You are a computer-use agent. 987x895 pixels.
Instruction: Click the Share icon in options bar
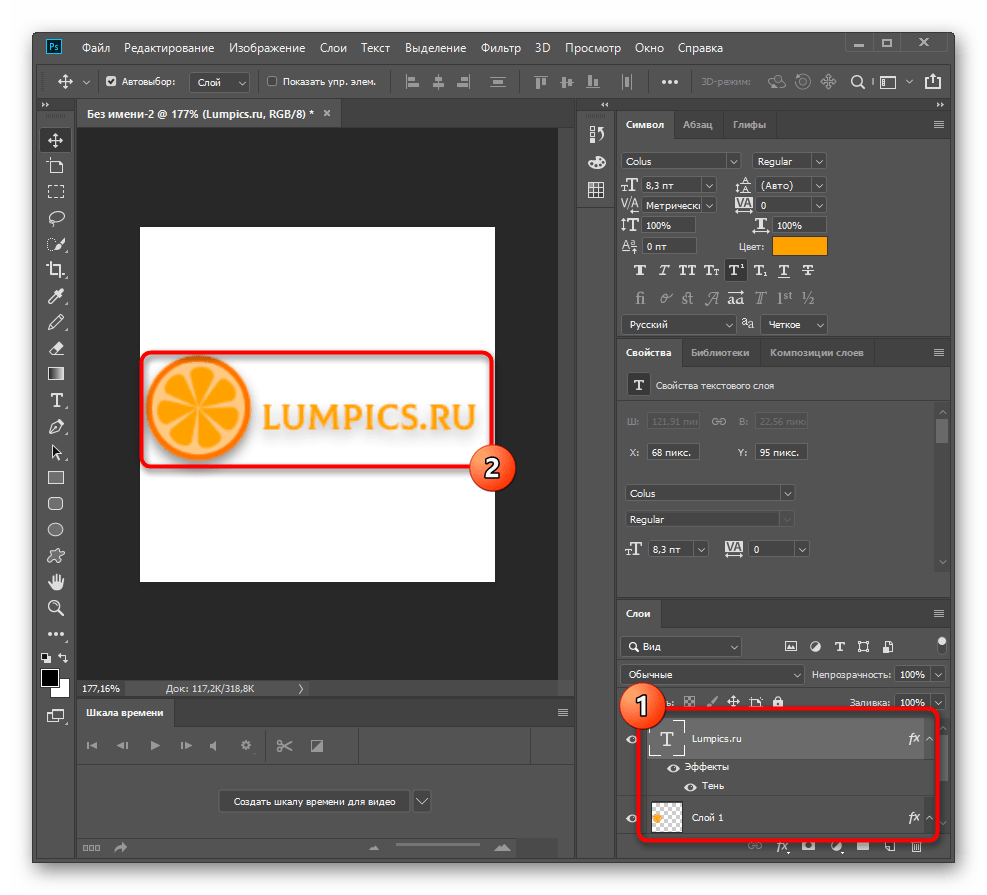coord(933,82)
